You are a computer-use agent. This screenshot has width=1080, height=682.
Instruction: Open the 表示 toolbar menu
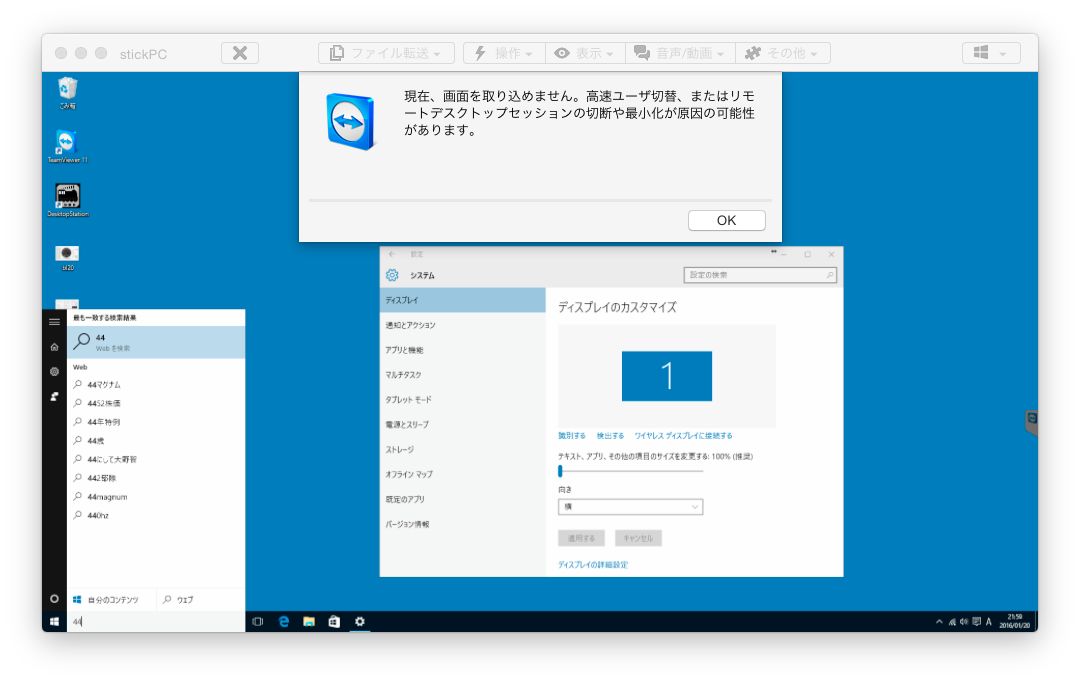pos(585,53)
